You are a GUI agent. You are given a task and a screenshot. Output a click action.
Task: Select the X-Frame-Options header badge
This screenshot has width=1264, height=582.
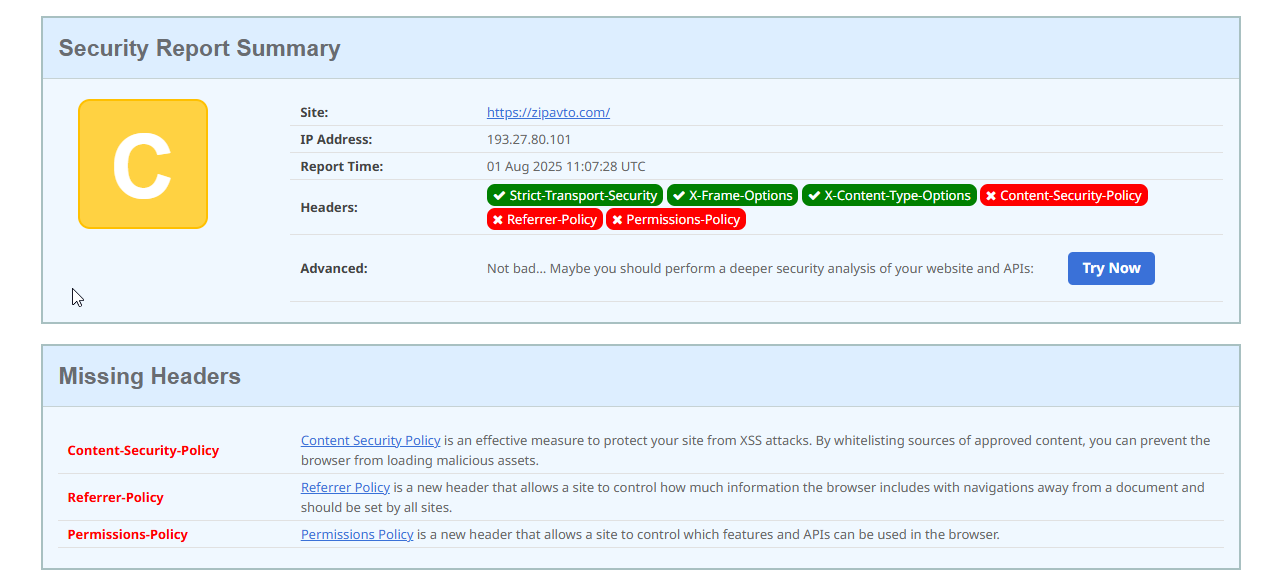tap(732, 195)
